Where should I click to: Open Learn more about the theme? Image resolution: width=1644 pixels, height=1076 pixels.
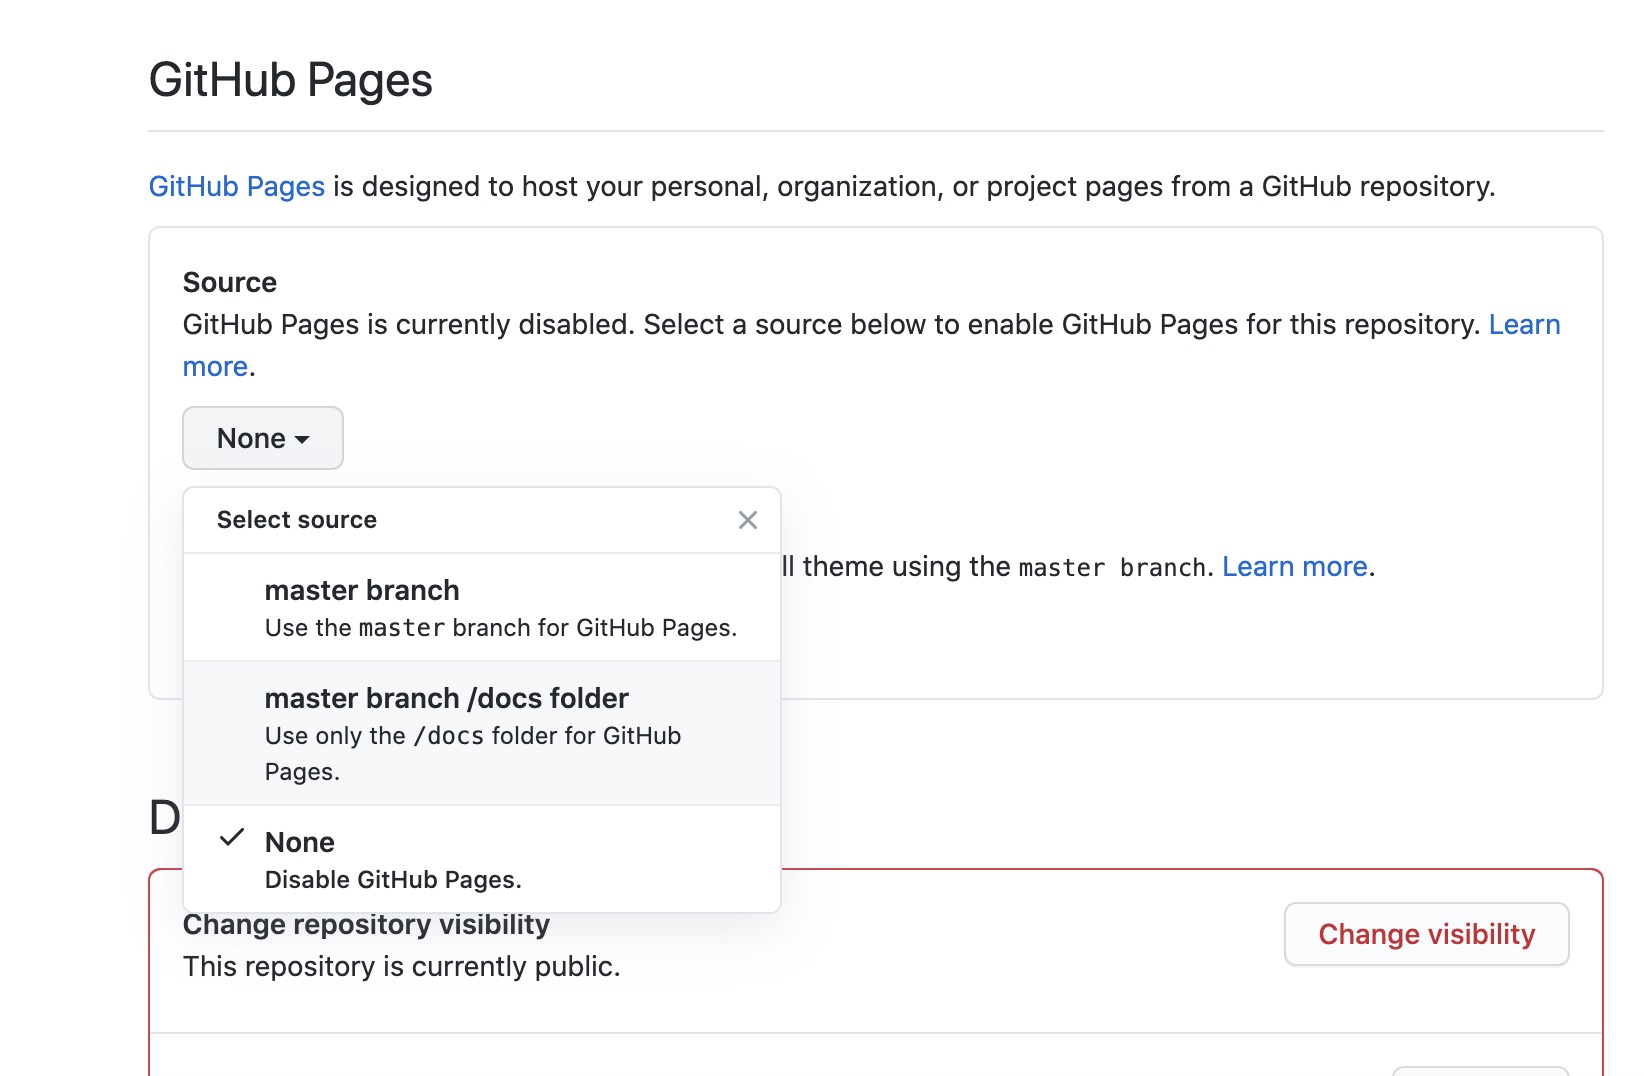pyautogui.click(x=1293, y=566)
